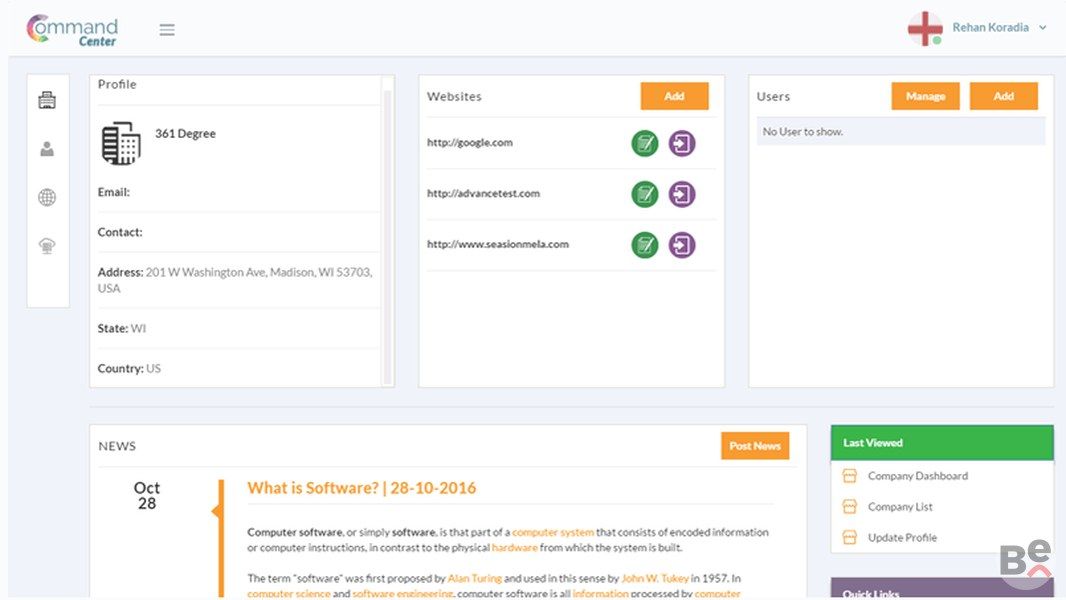The image size is (1066, 600).
Task: Select the user icon in left sidebar
Action: click(47, 149)
